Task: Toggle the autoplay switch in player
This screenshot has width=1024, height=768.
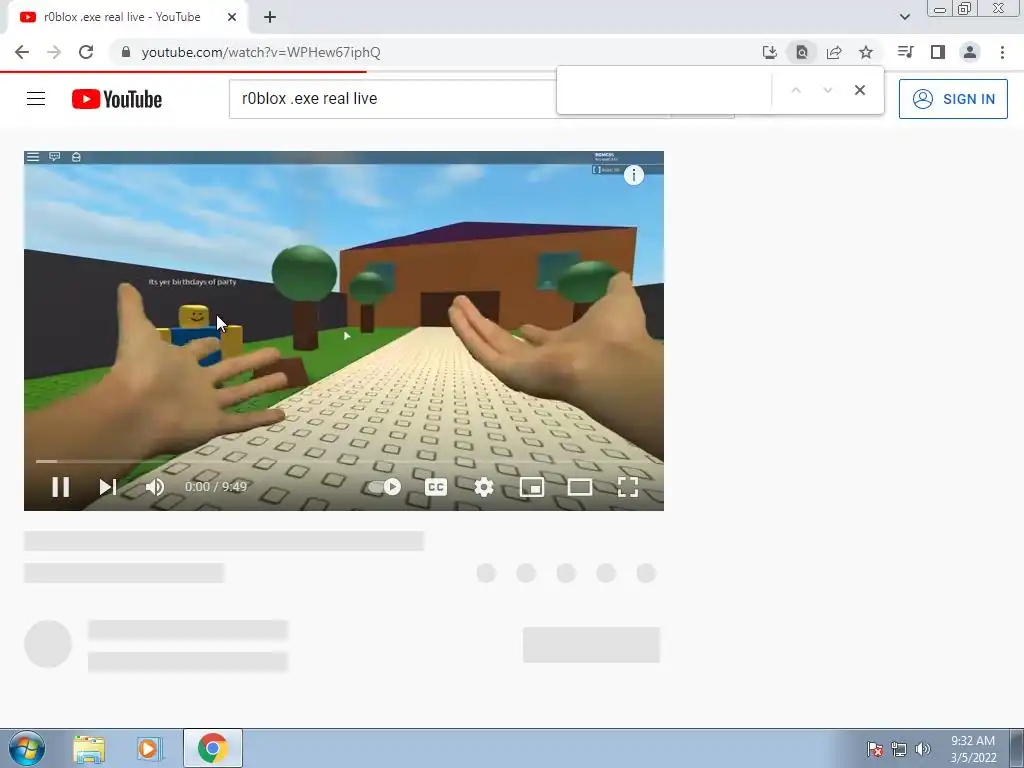Action: (x=385, y=487)
